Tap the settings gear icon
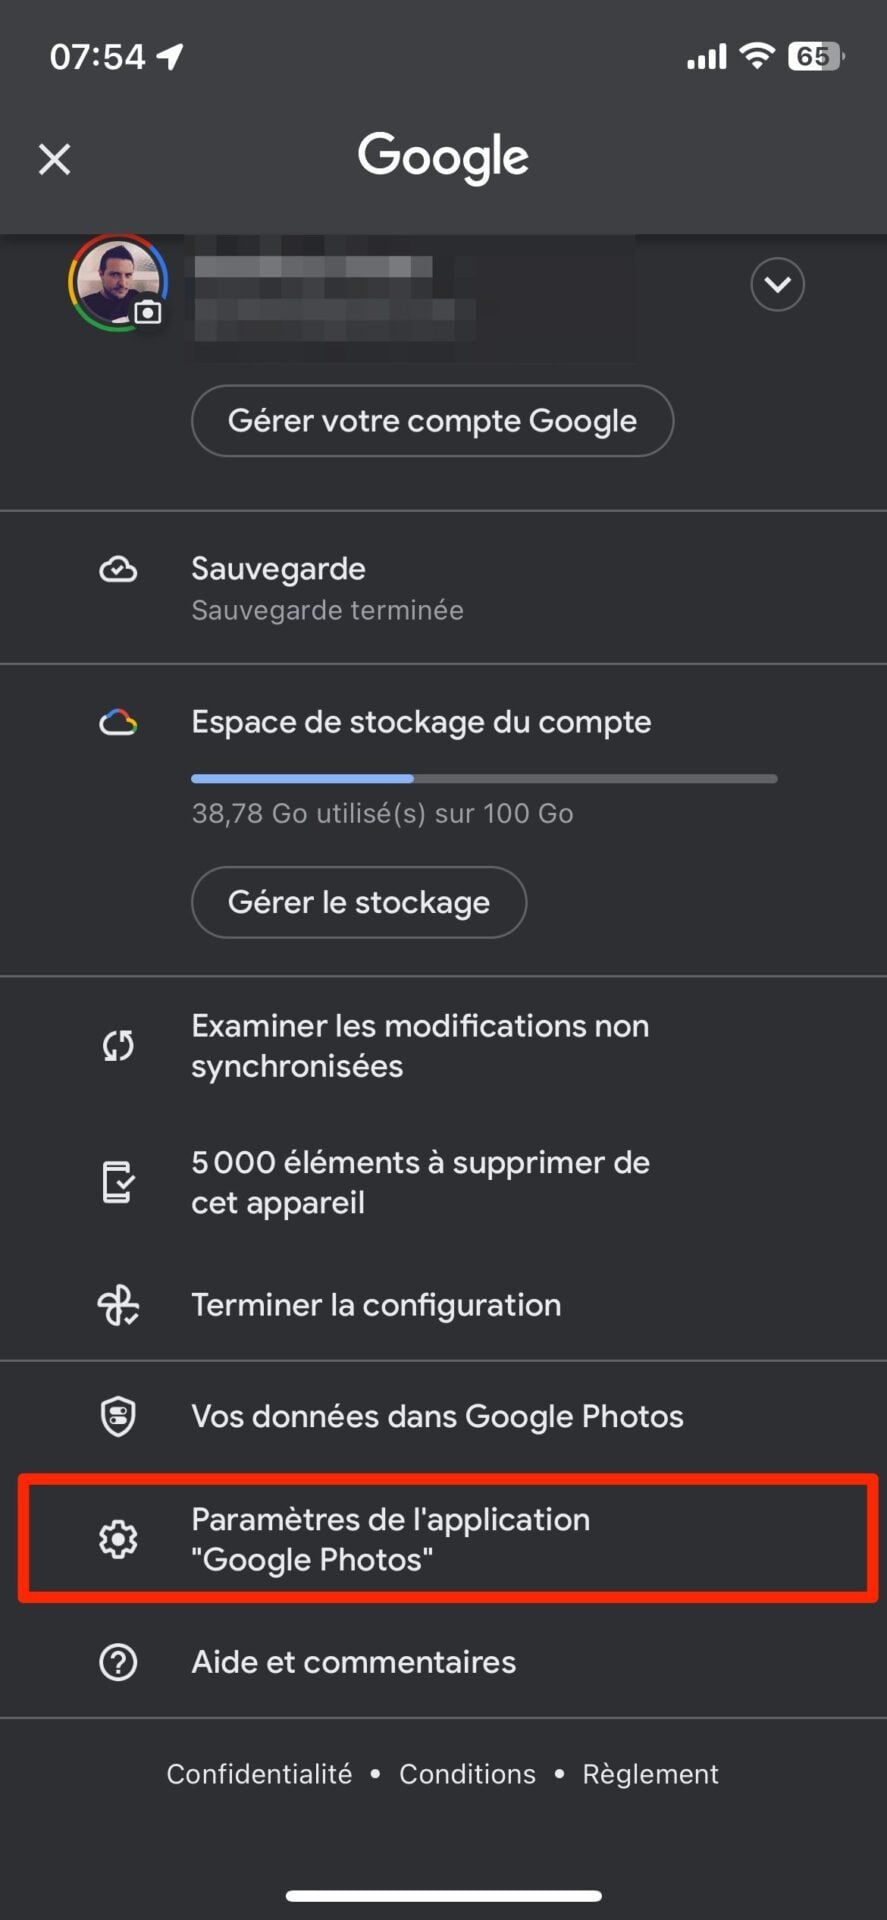The image size is (887, 1920). pyautogui.click(x=118, y=1539)
